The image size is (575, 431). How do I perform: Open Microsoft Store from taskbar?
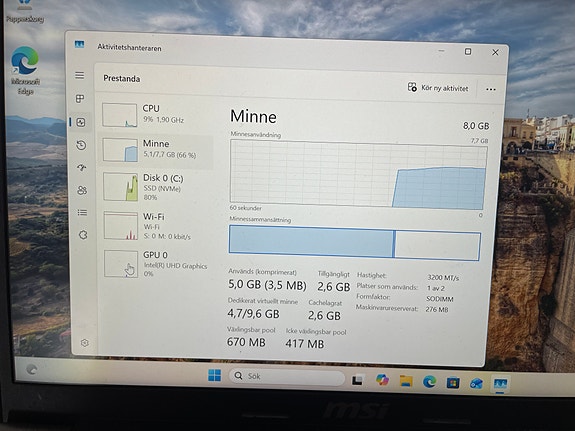[453, 383]
